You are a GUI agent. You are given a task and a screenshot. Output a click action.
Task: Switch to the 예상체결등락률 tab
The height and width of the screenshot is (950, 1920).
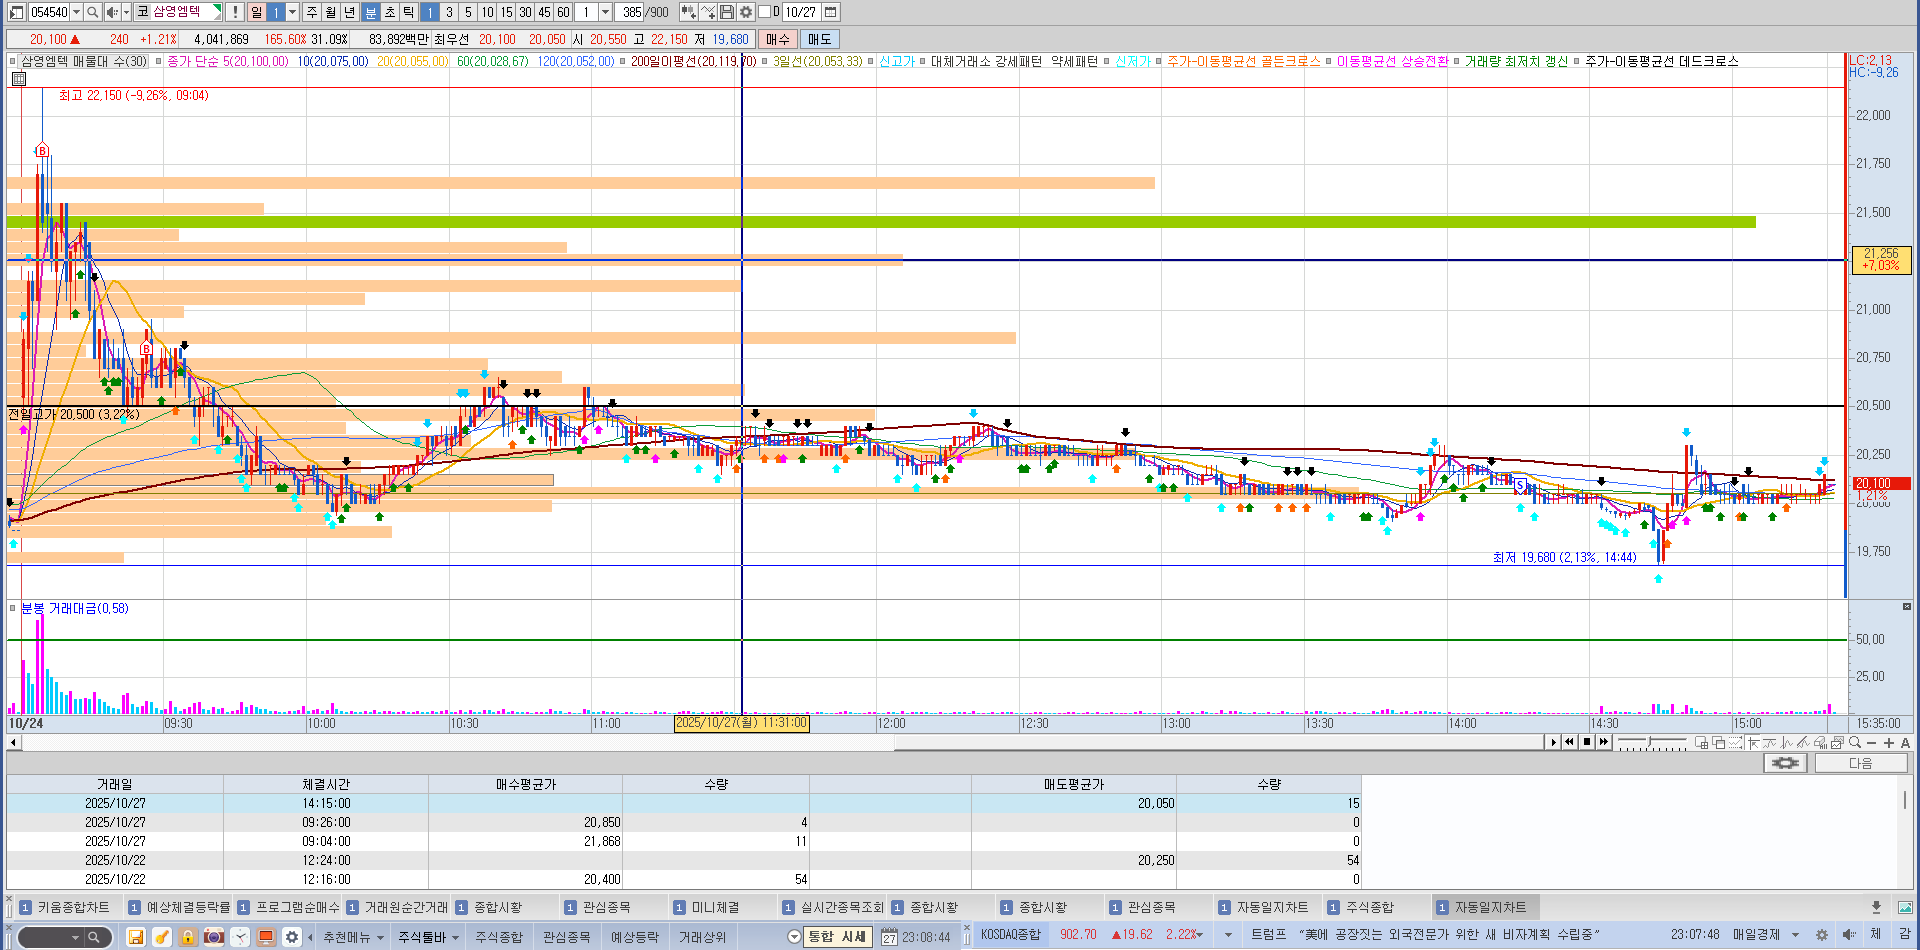(x=179, y=907)
